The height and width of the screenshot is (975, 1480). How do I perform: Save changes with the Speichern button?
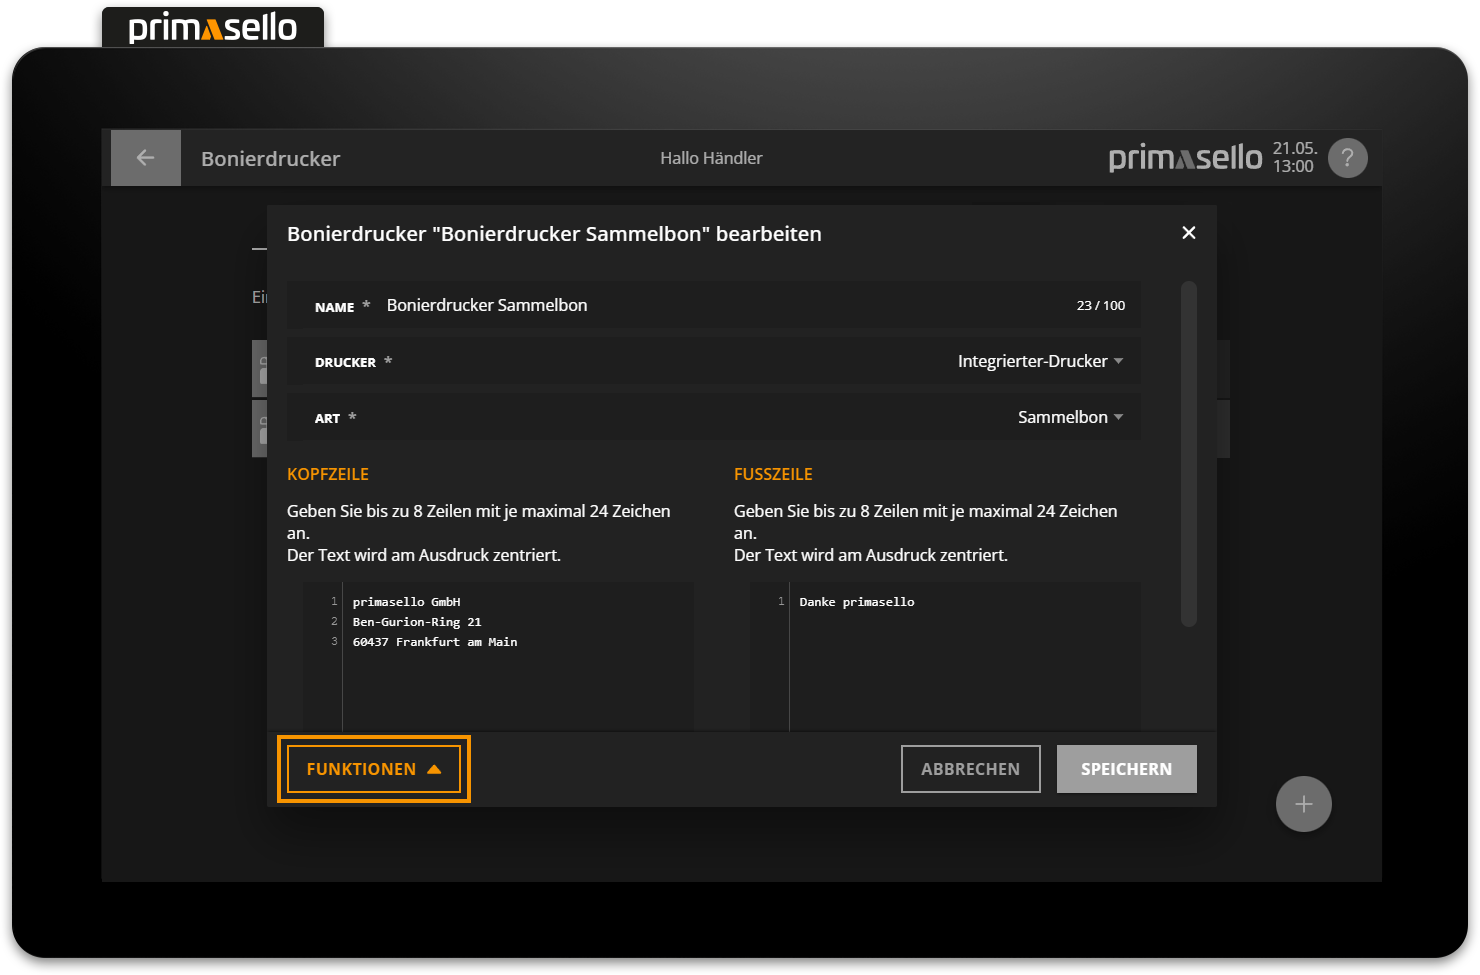tap(1126, 769)
